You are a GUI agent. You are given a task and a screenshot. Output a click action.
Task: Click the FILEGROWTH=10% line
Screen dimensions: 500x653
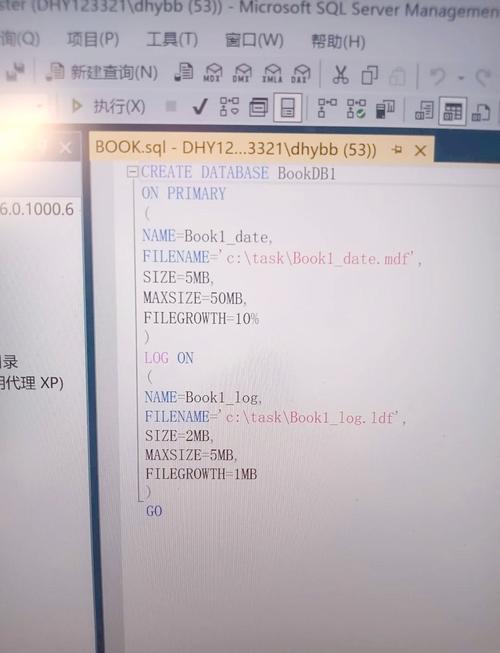coord(201,319)
